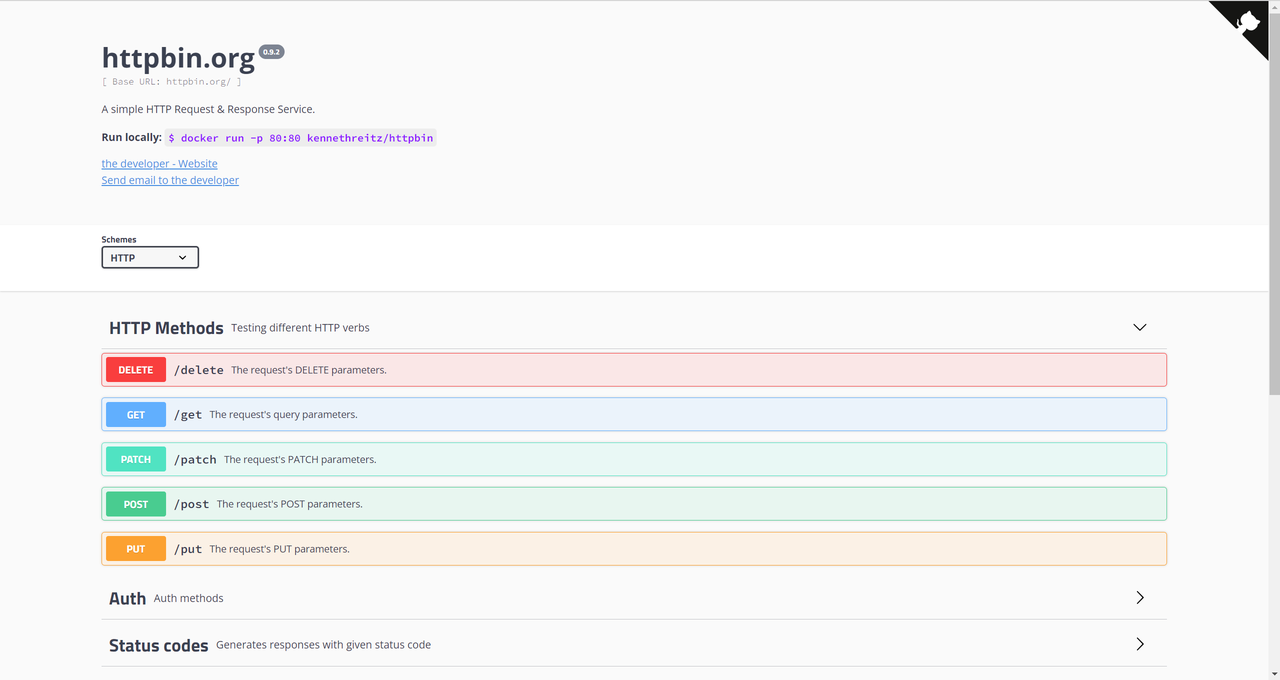
Task: Click 'Generates responses with given status code' text
Action: point(323,645)
